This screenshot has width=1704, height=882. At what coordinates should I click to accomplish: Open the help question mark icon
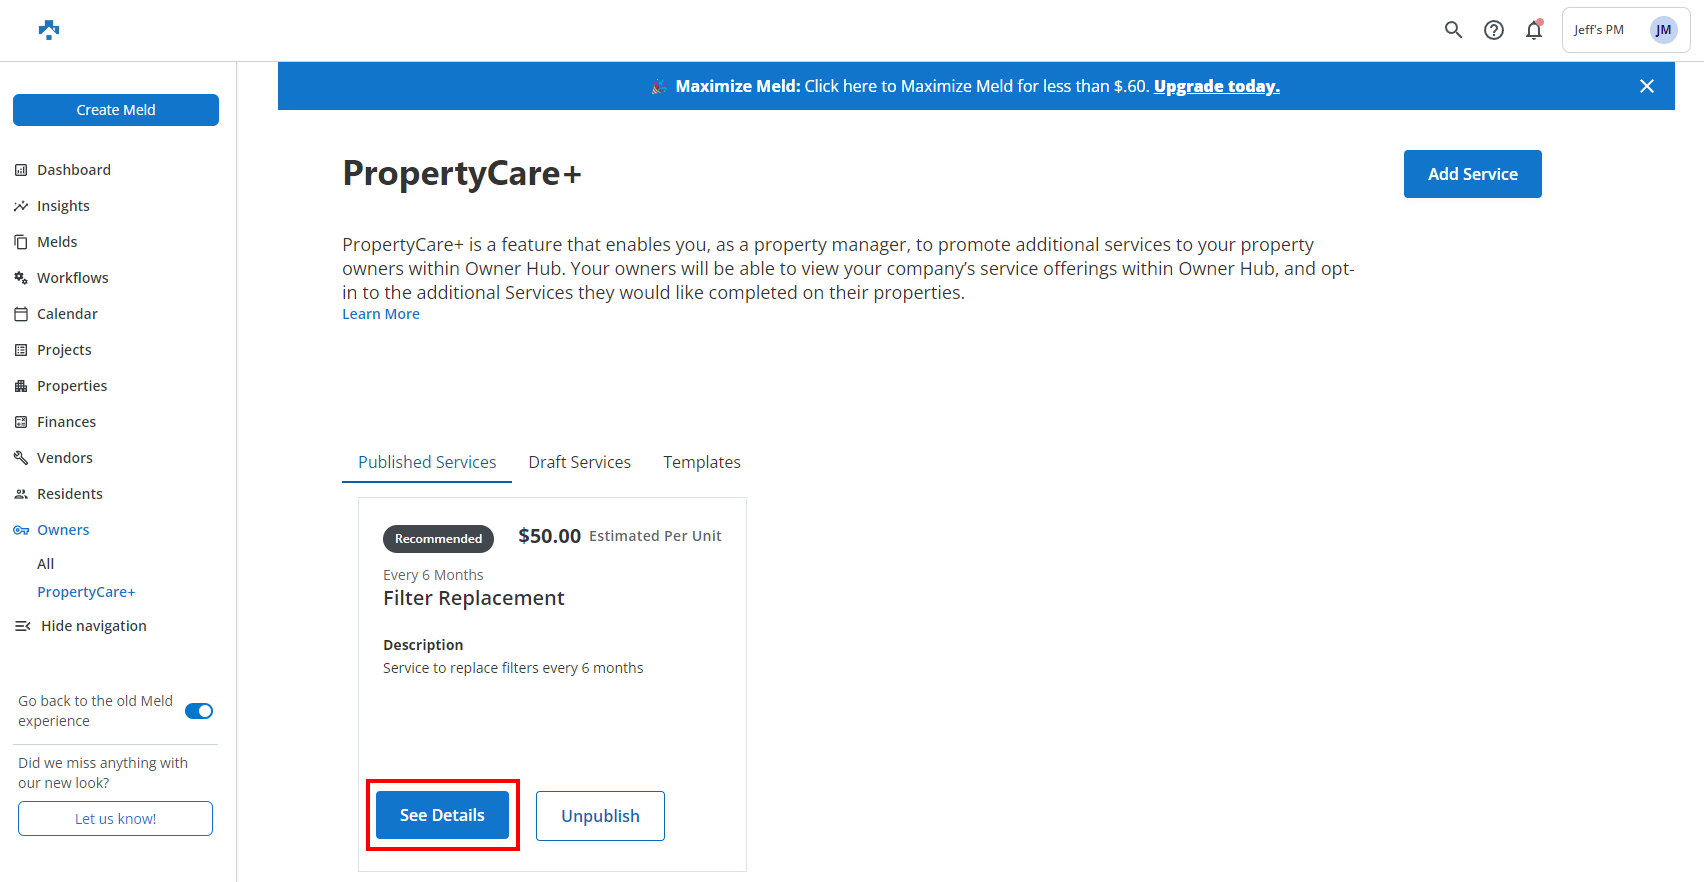[1494, 30]
